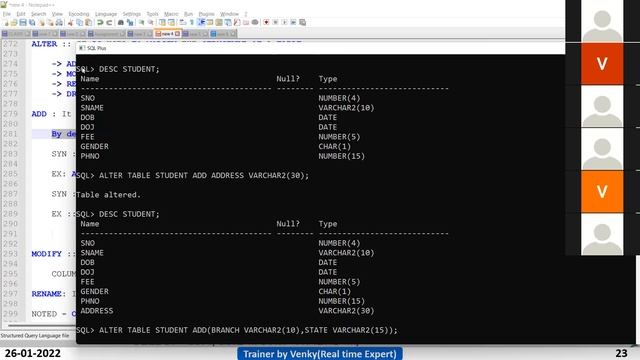
Task: Click the SQL Plus window title bar
Action: click(320, 48)
